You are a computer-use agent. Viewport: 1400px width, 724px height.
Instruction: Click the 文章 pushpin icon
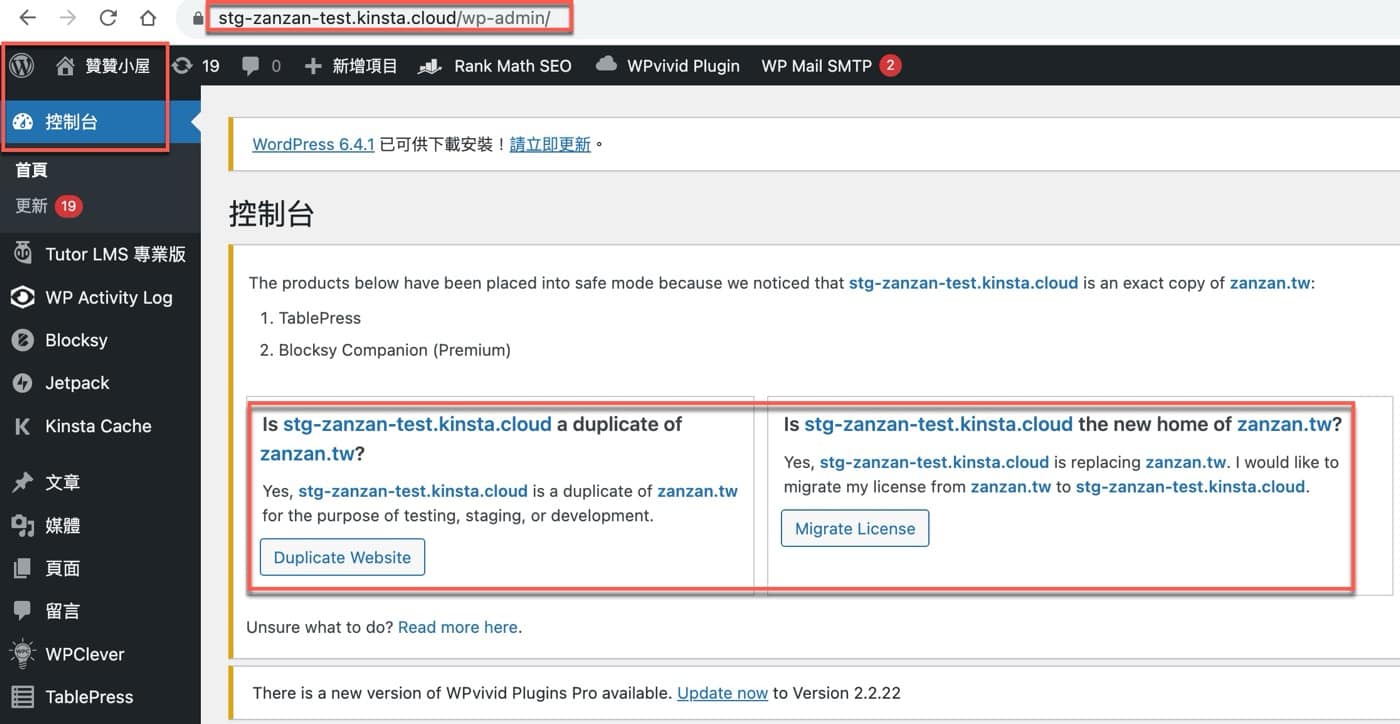(23, 482)
